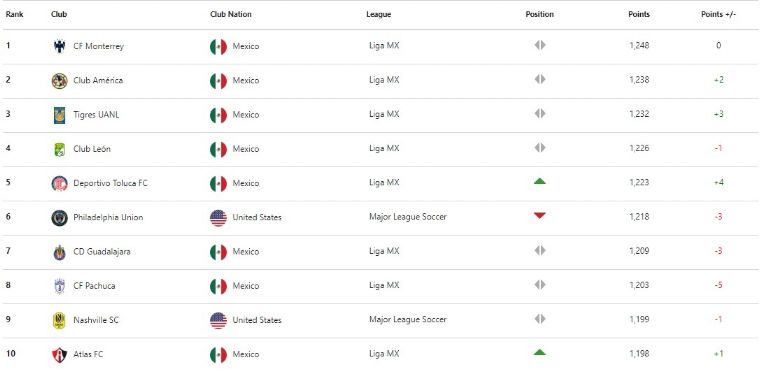768x371 pixels.
Task: Click the Tigres UANL crest icon
Action: pos(59,115)
